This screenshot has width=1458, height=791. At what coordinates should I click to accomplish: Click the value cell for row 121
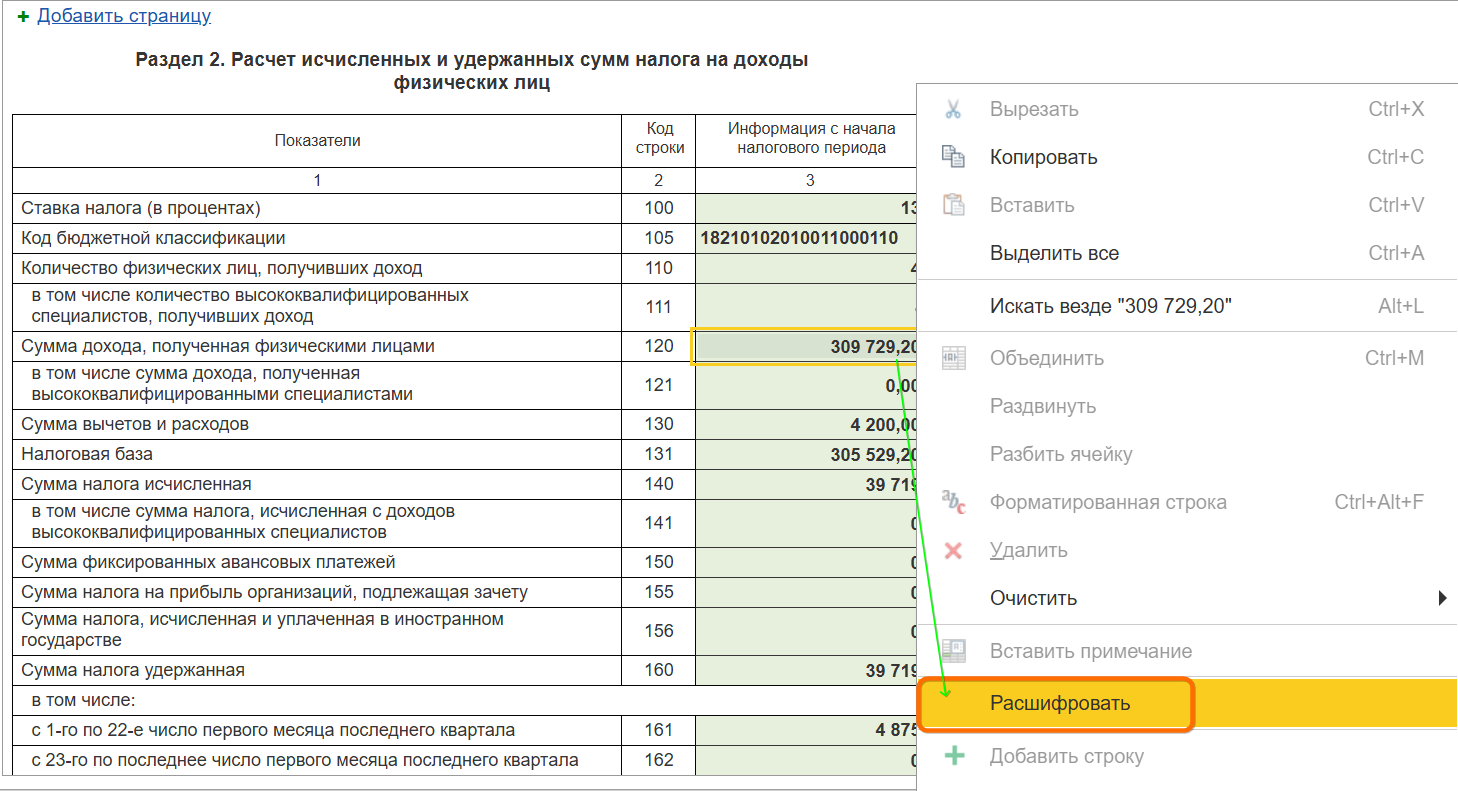[x=806, y=385]
